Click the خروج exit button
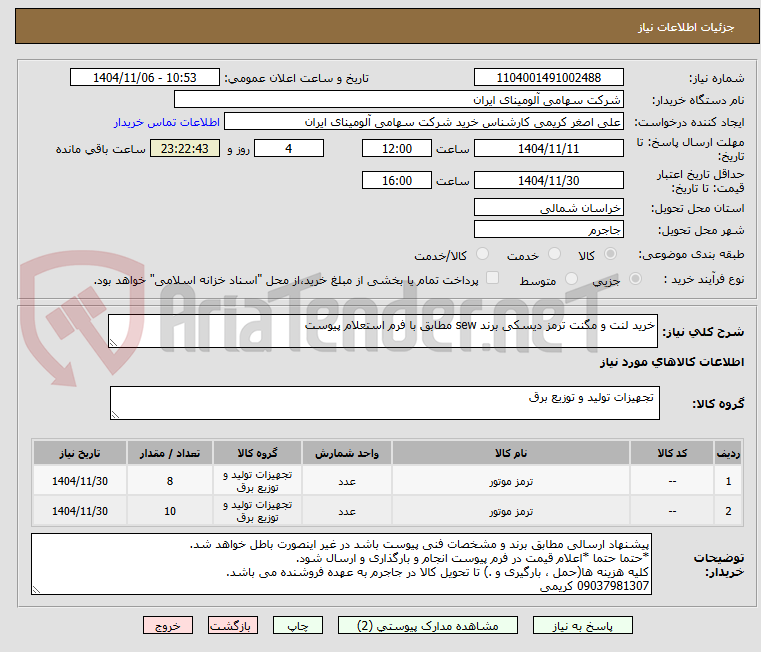 (167, 625)
